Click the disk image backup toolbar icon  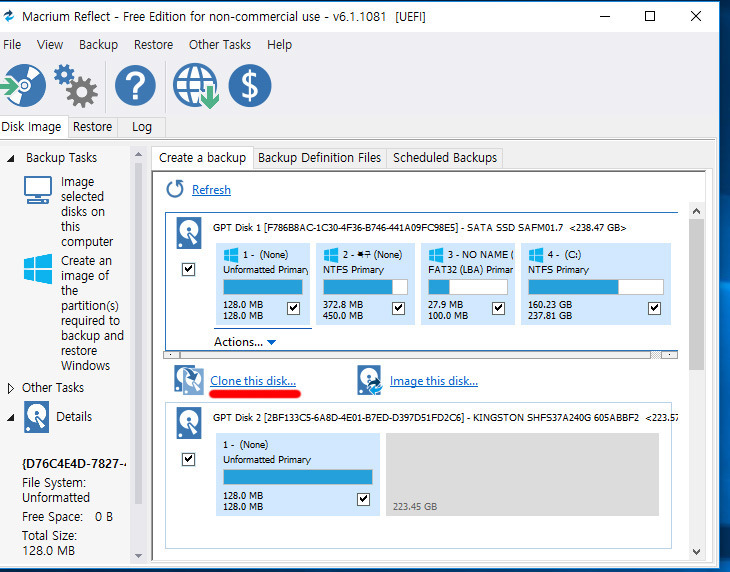click(23, 86)
